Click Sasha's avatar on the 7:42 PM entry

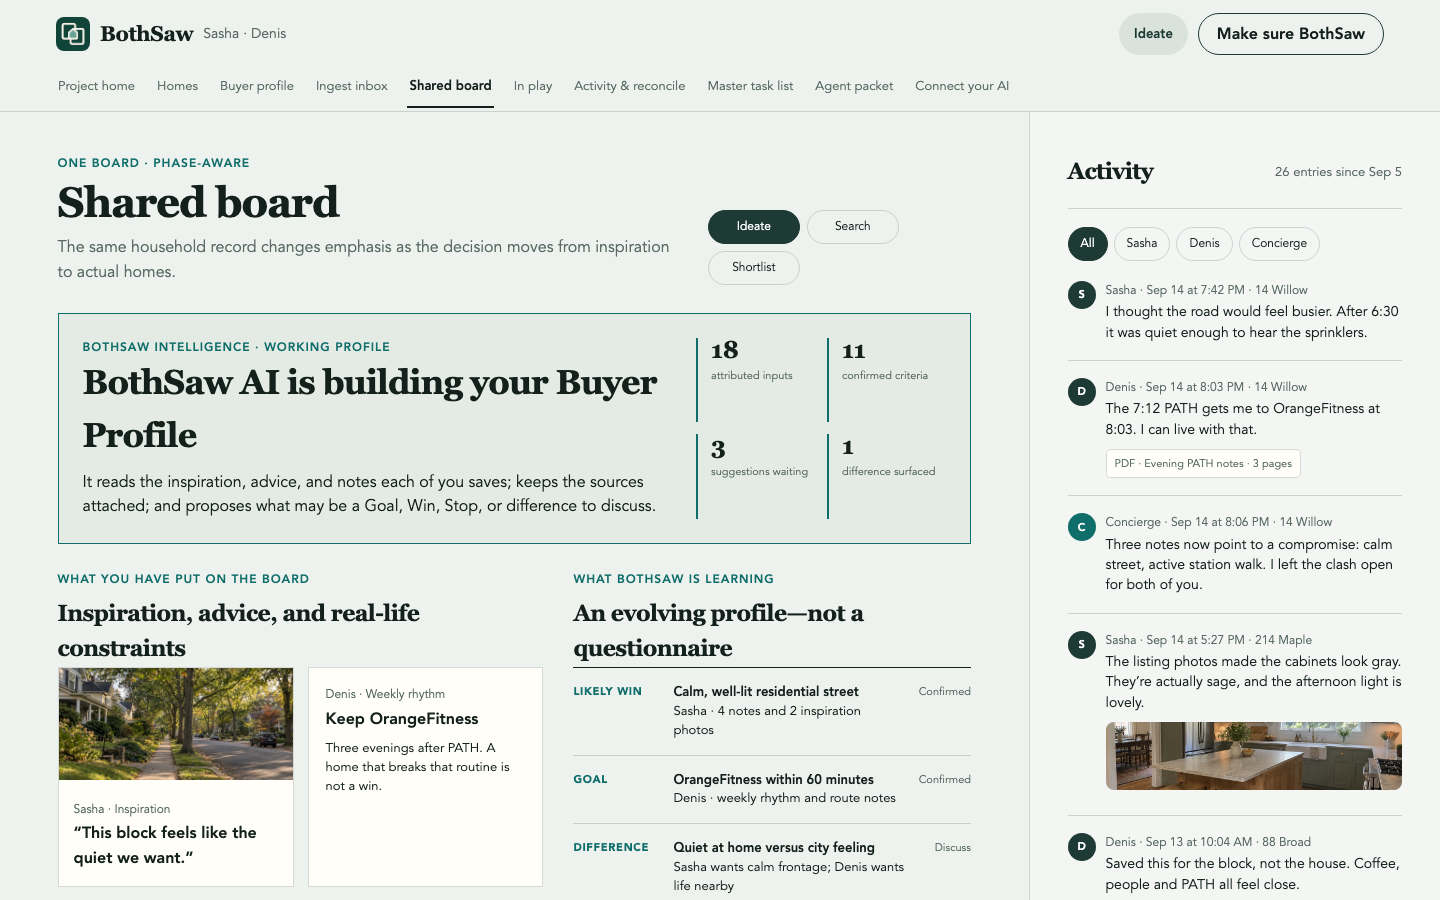(x=1081, y=295)
